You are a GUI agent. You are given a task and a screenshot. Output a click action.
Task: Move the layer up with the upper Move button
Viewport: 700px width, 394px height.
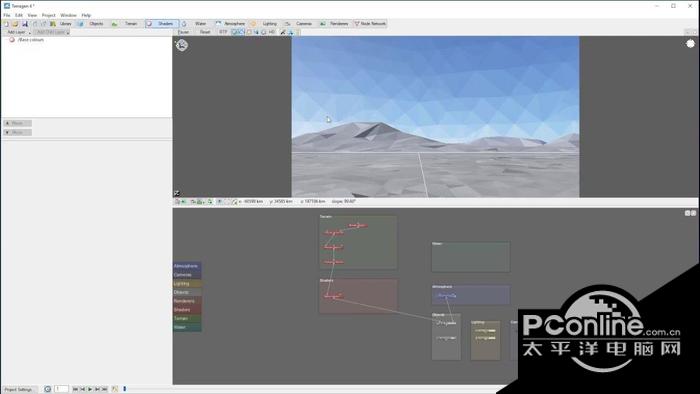tap(17, 123)
